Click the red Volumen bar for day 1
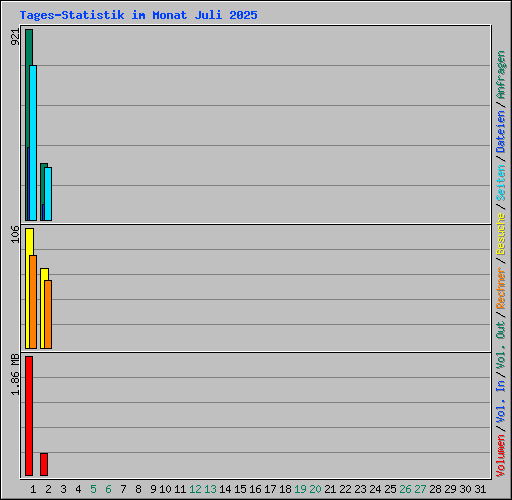Screen dimensions: 512x500 29,416
